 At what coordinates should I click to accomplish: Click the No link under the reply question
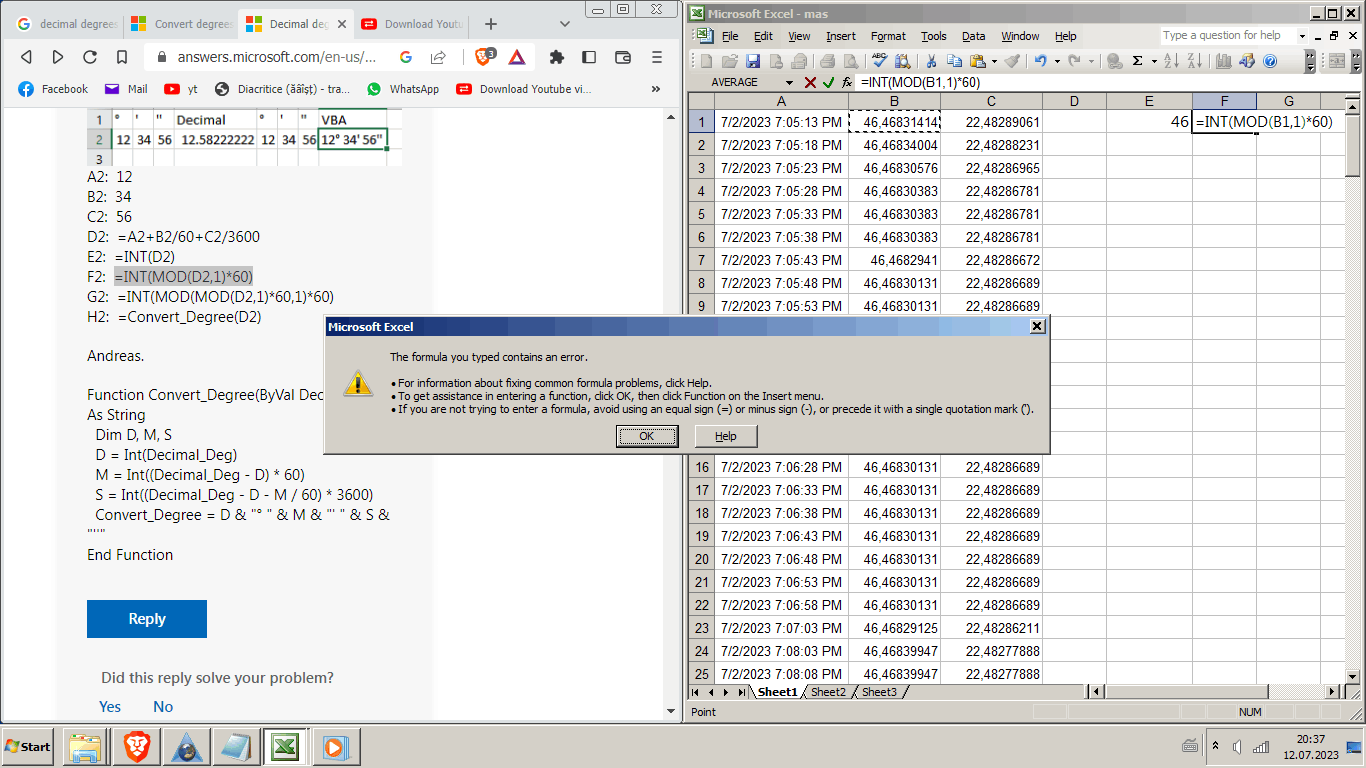pos(162,706)
